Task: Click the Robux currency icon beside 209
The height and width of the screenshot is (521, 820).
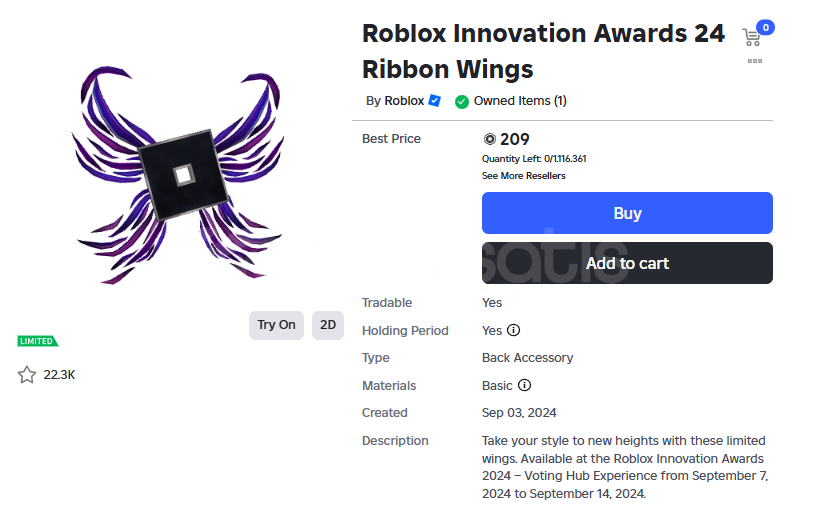Action: [489, 140]
